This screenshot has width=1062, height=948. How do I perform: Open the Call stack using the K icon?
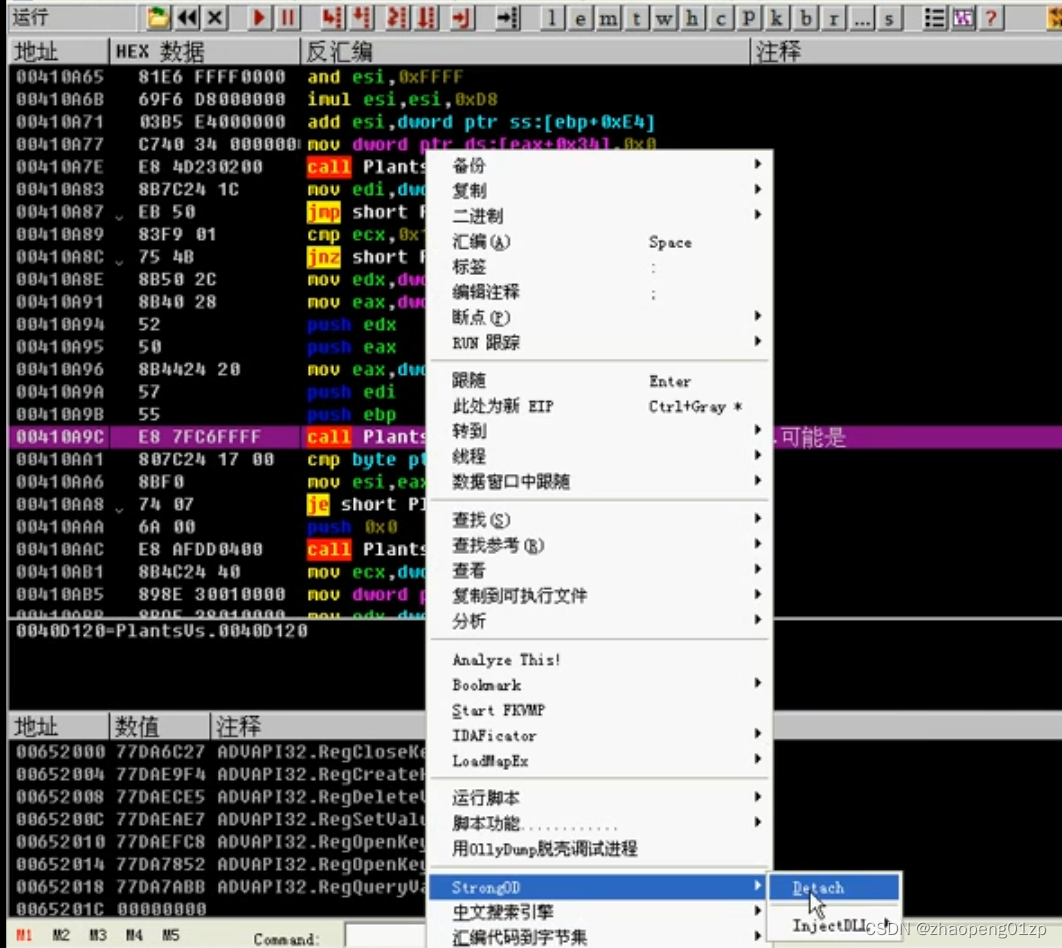pos(776,17)
